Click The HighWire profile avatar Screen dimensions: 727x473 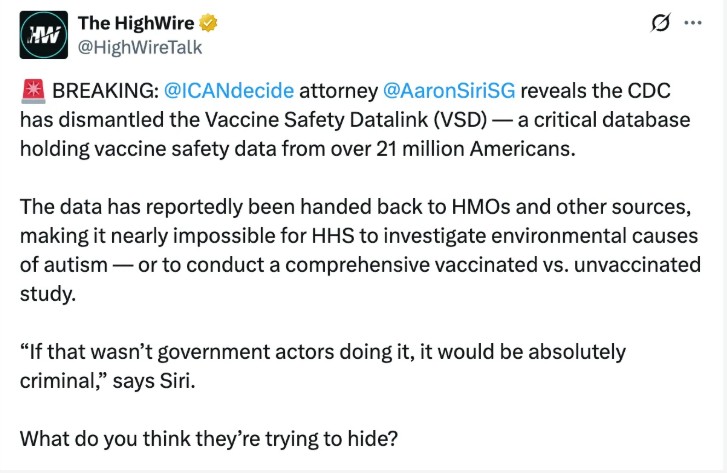(44, 35)
